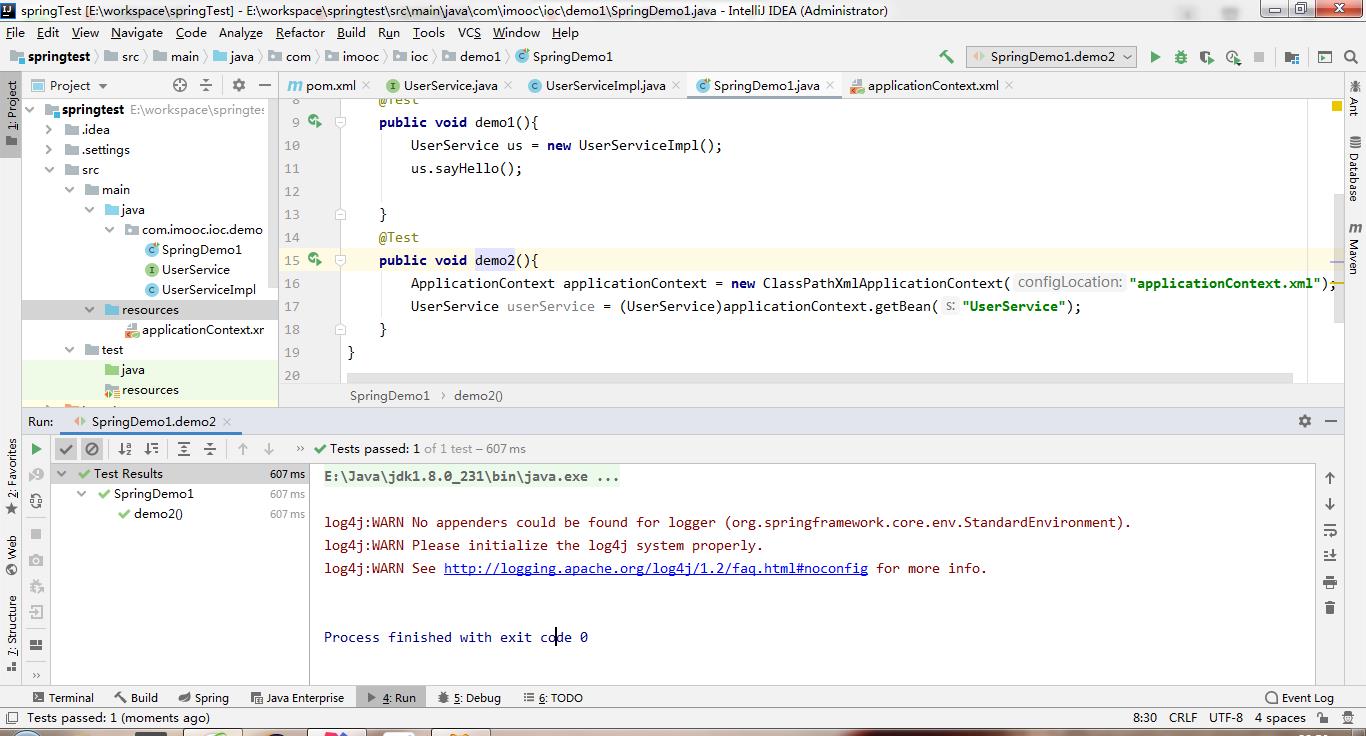Click the yellow warning marker above editor scrollbar
The image size is (1366, 736).
1336,106
